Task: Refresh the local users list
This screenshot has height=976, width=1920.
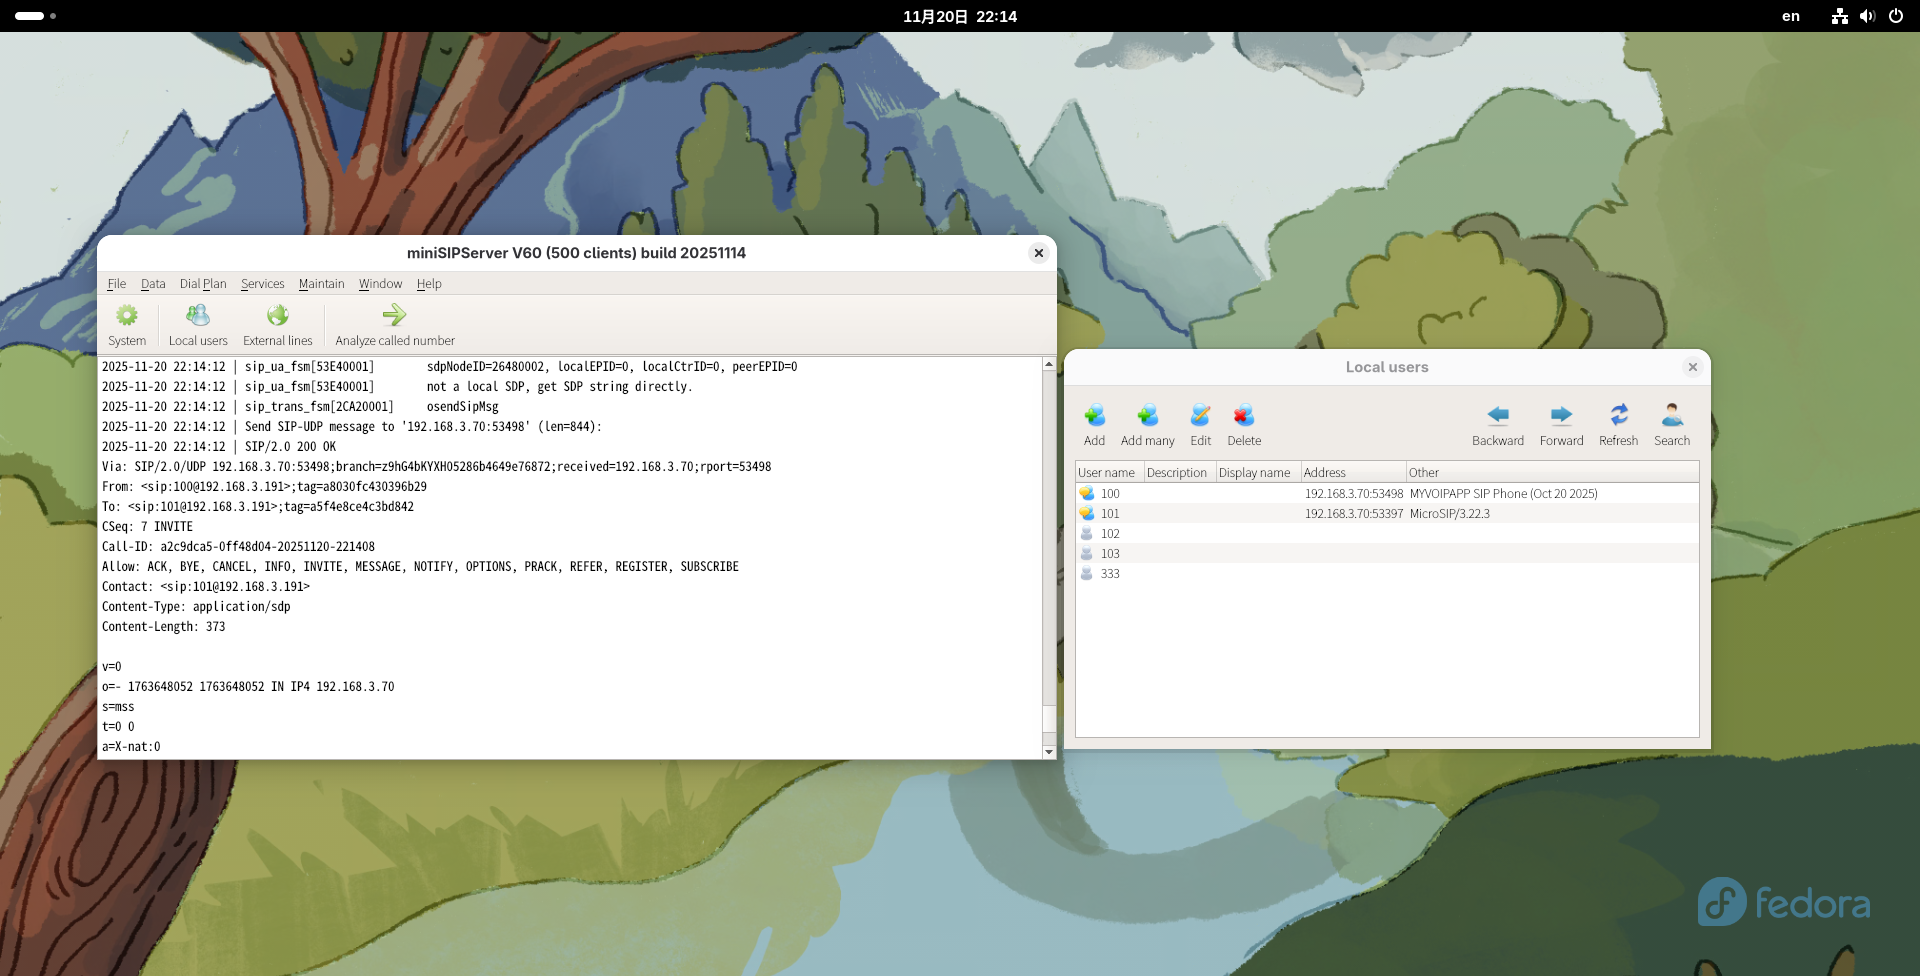Action: [x=1618, y=425]
